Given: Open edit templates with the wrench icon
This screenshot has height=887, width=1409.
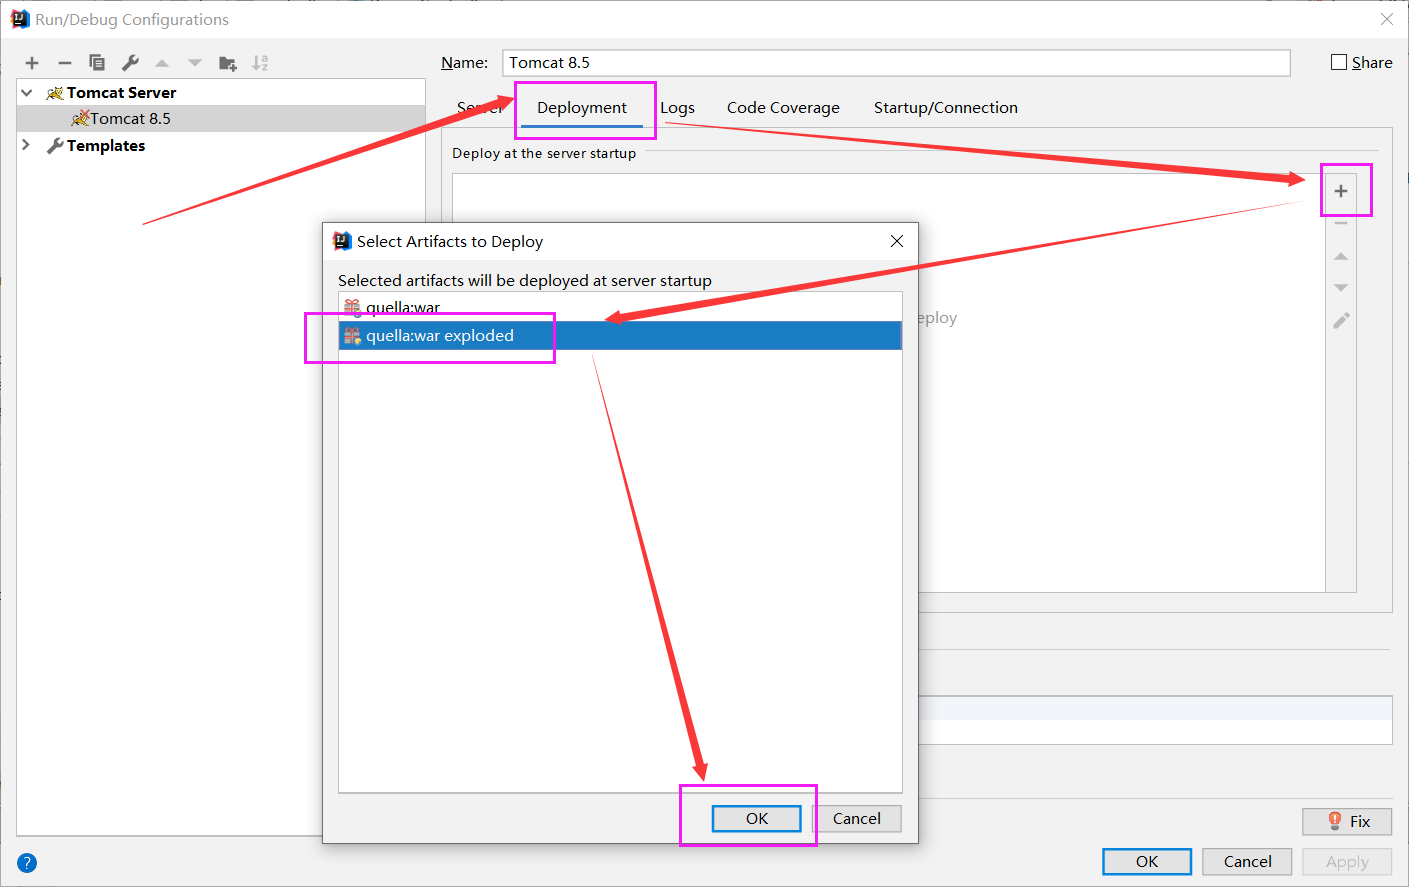Looking at the screenshot, I should coord(129,62).
